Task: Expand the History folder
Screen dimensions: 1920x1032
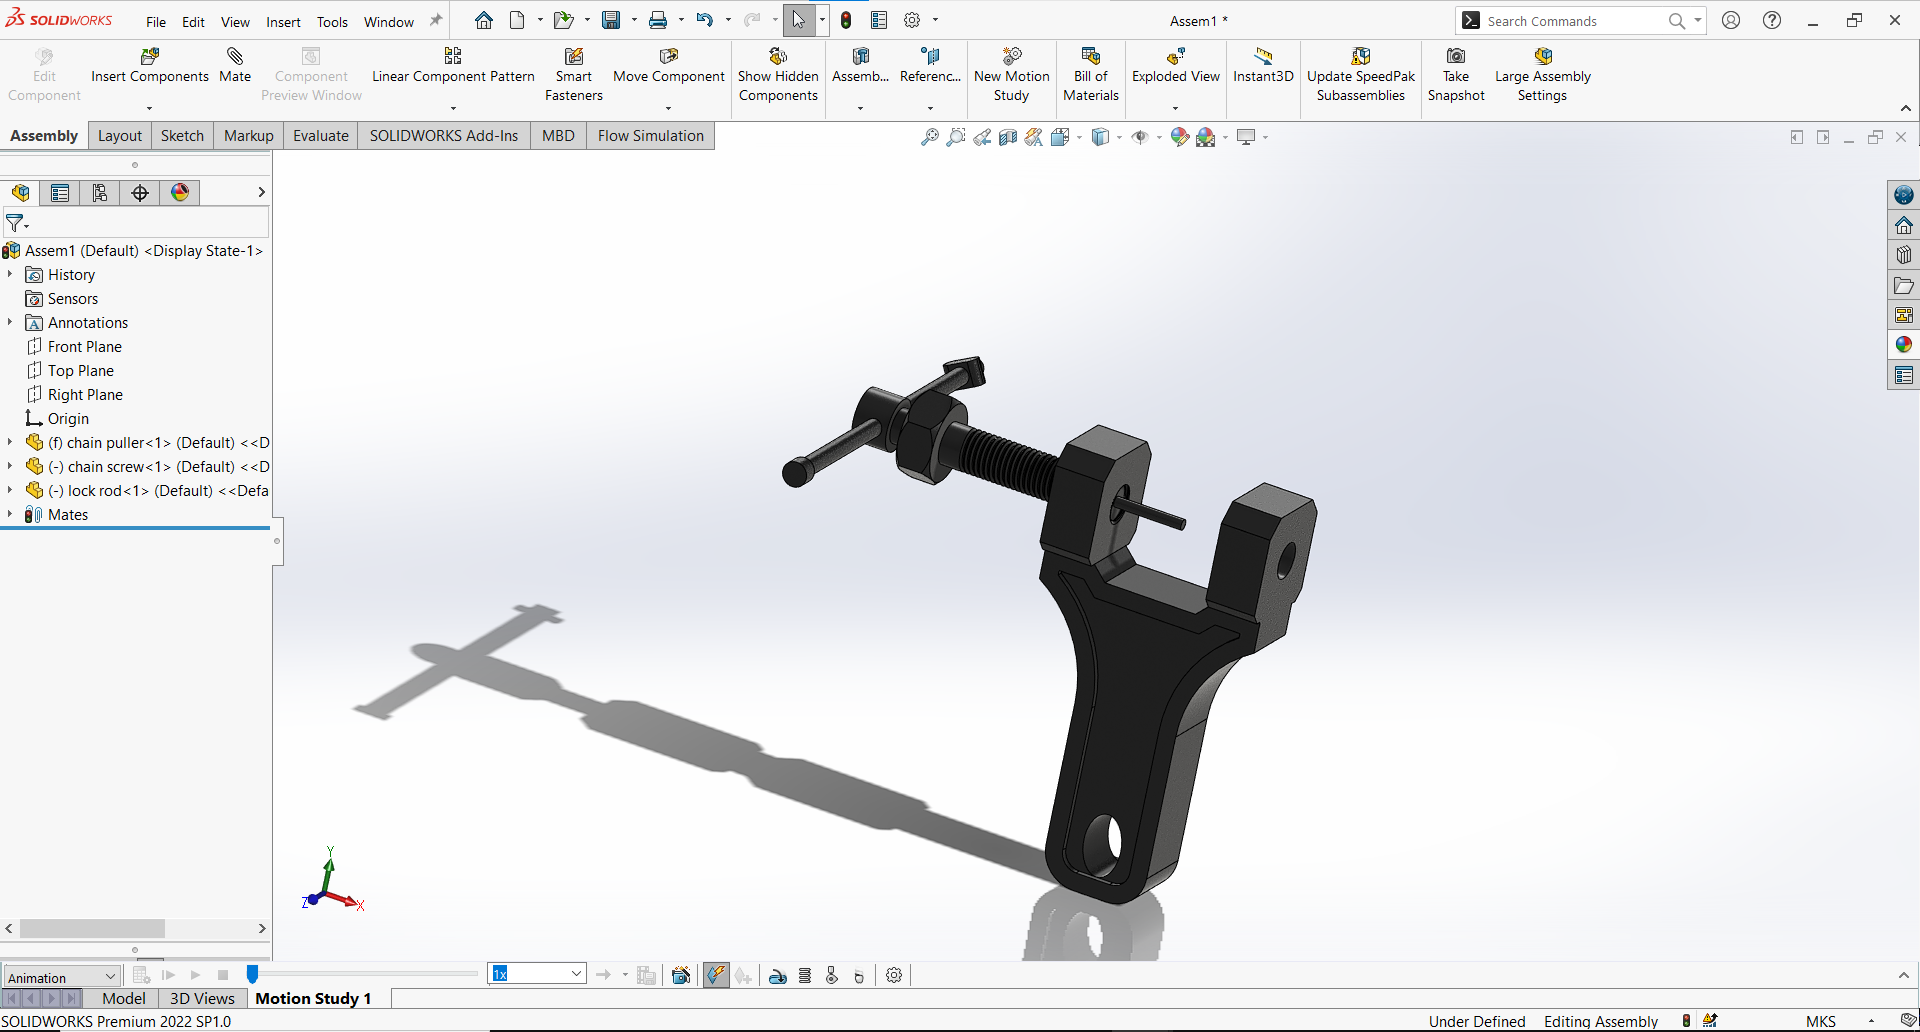Action: [x=10, y=274]
